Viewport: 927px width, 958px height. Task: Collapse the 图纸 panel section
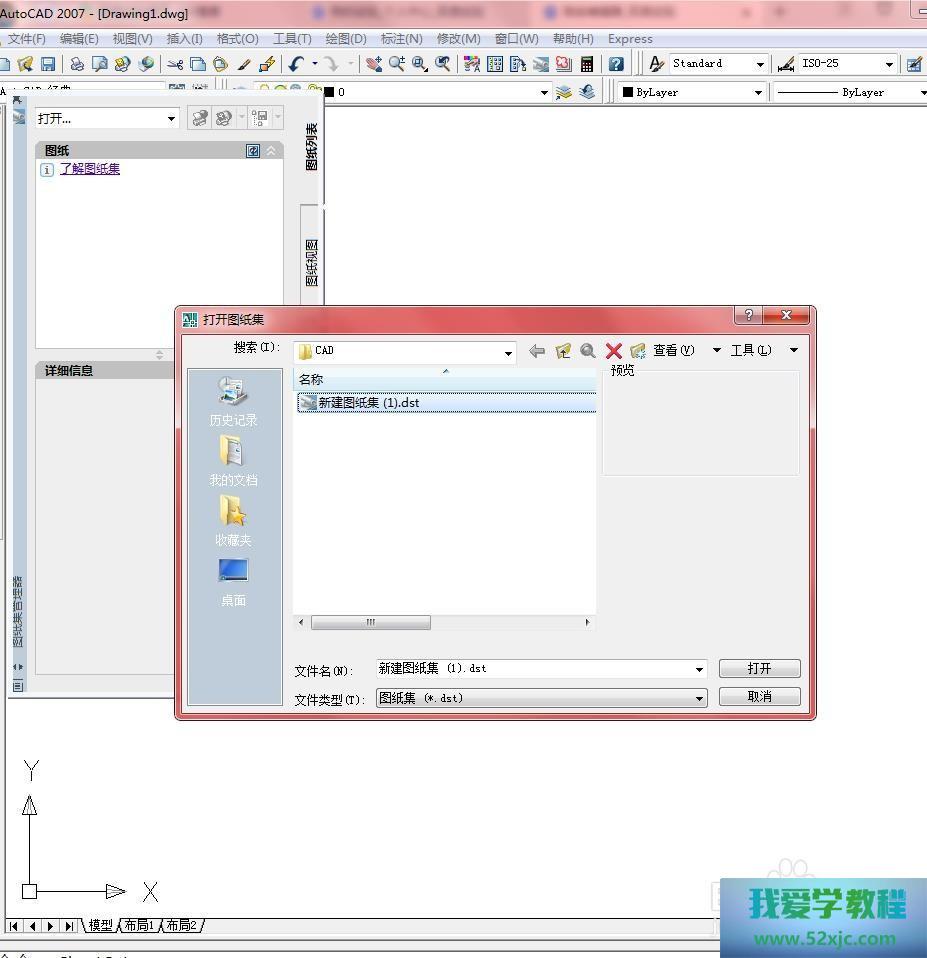click(x=271, y=151)
